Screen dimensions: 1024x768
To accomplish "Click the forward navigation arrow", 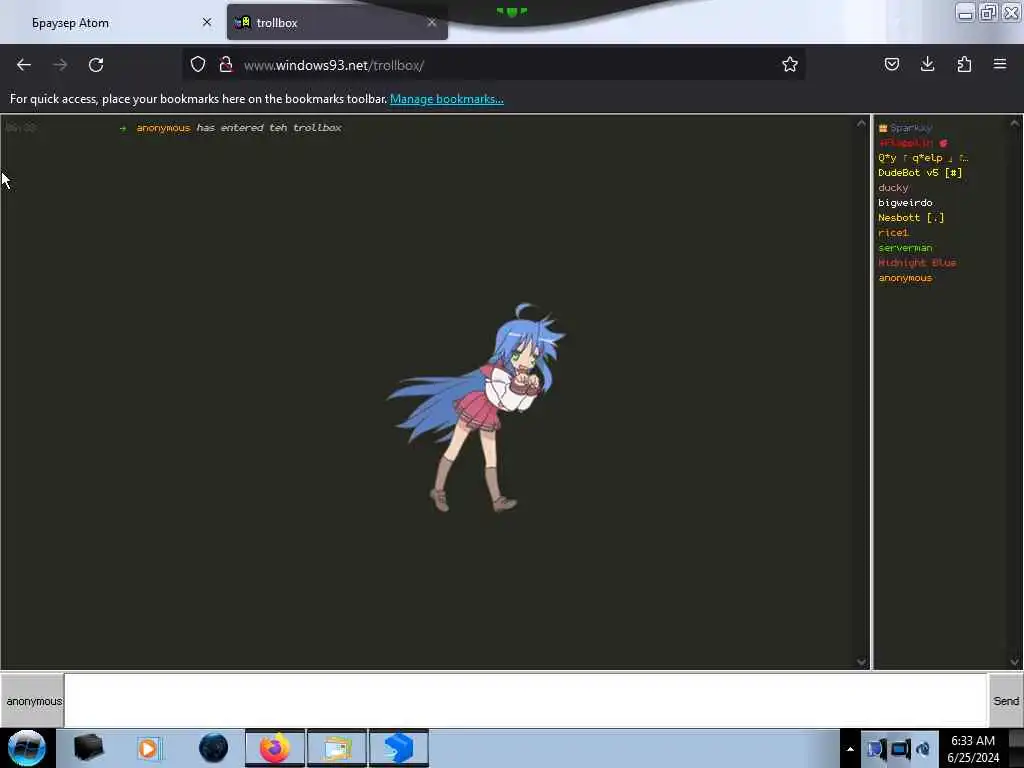I will tap(59, 65).
